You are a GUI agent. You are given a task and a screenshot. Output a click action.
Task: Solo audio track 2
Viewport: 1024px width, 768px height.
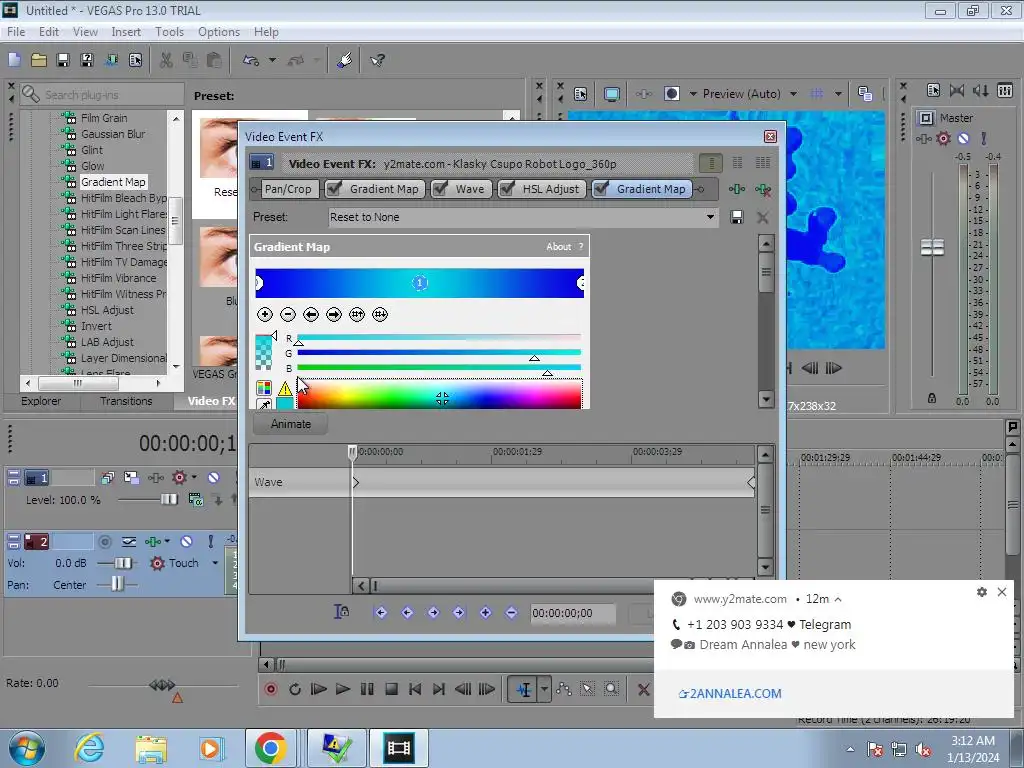[210, 541]
